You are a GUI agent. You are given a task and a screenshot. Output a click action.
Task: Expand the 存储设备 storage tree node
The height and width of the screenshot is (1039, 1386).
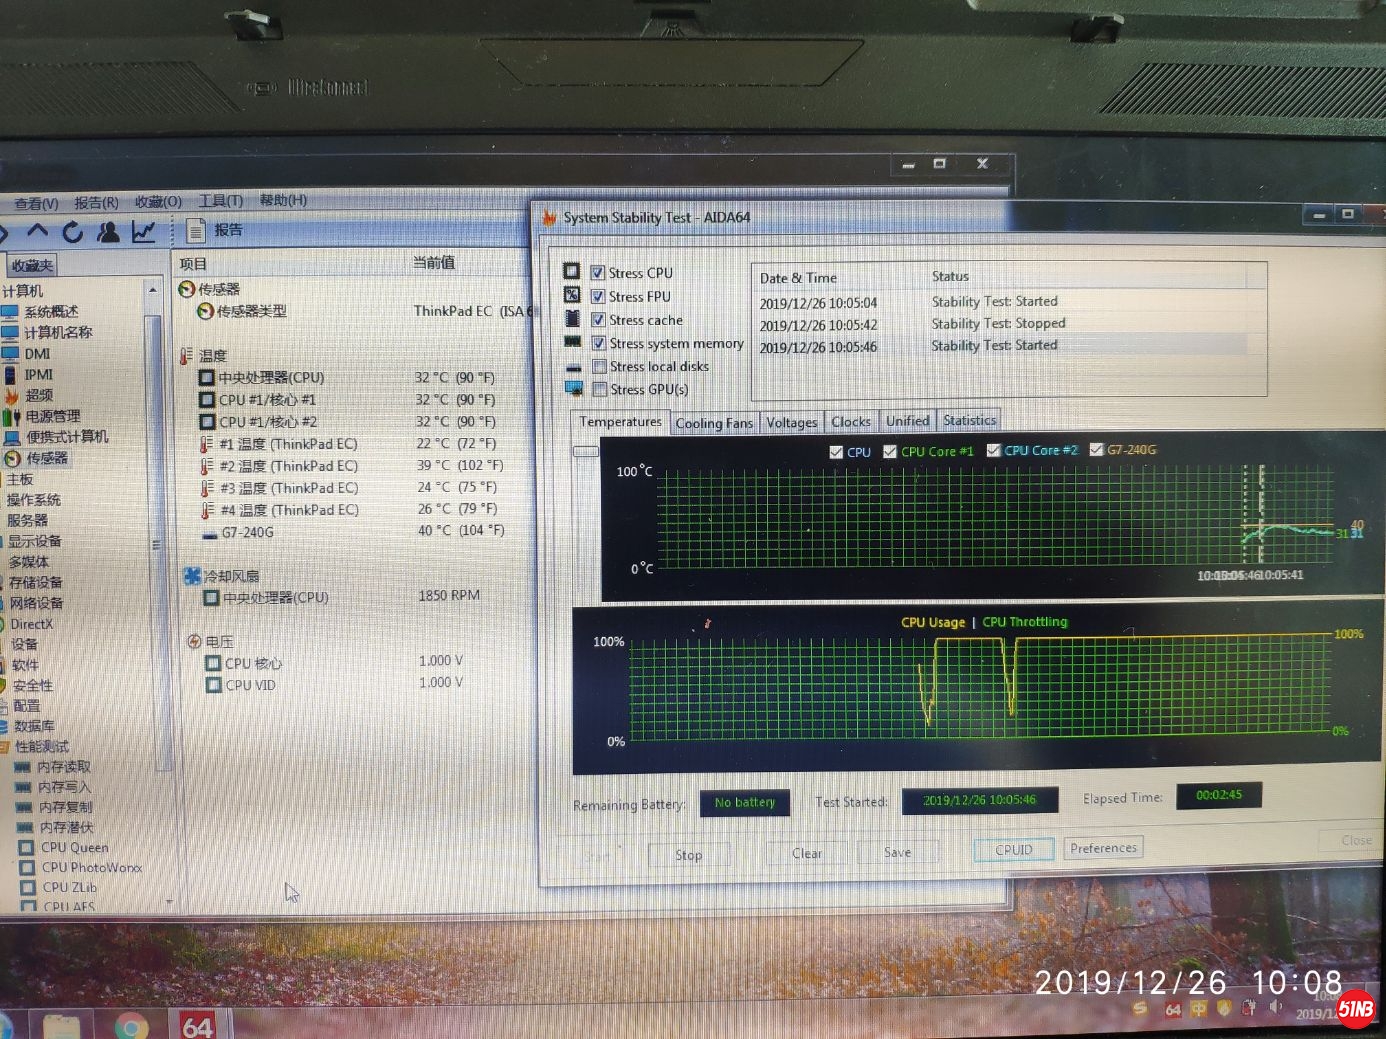click(35, 582)
